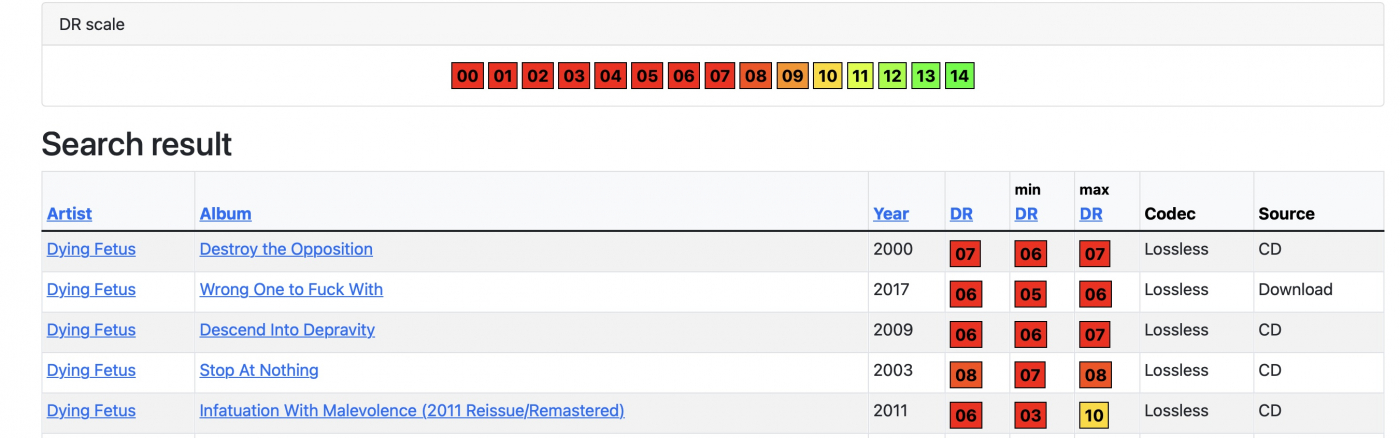
Task: Sort results by Artist column
Action: pyautogui.click(x=69, y=213)
